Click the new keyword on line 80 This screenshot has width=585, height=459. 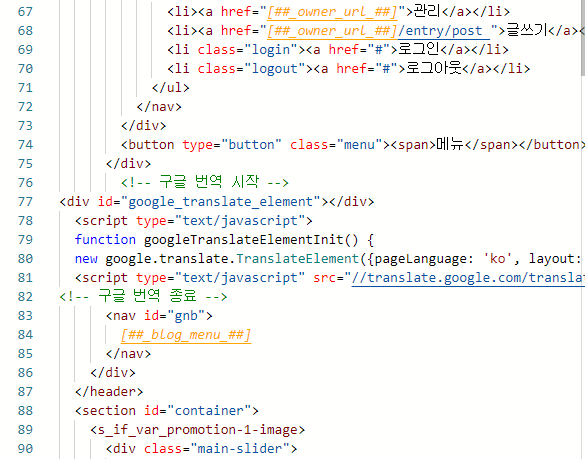point(86,259)
